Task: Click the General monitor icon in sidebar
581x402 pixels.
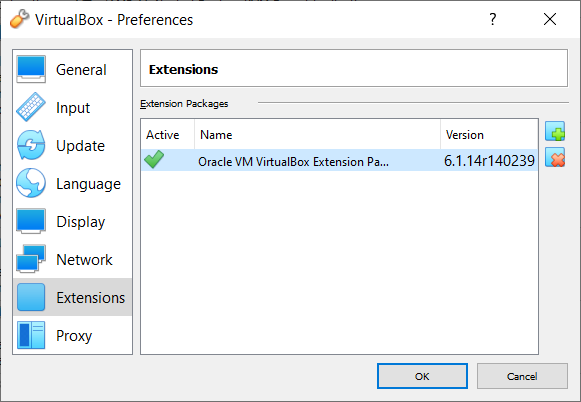Action: 31,69
